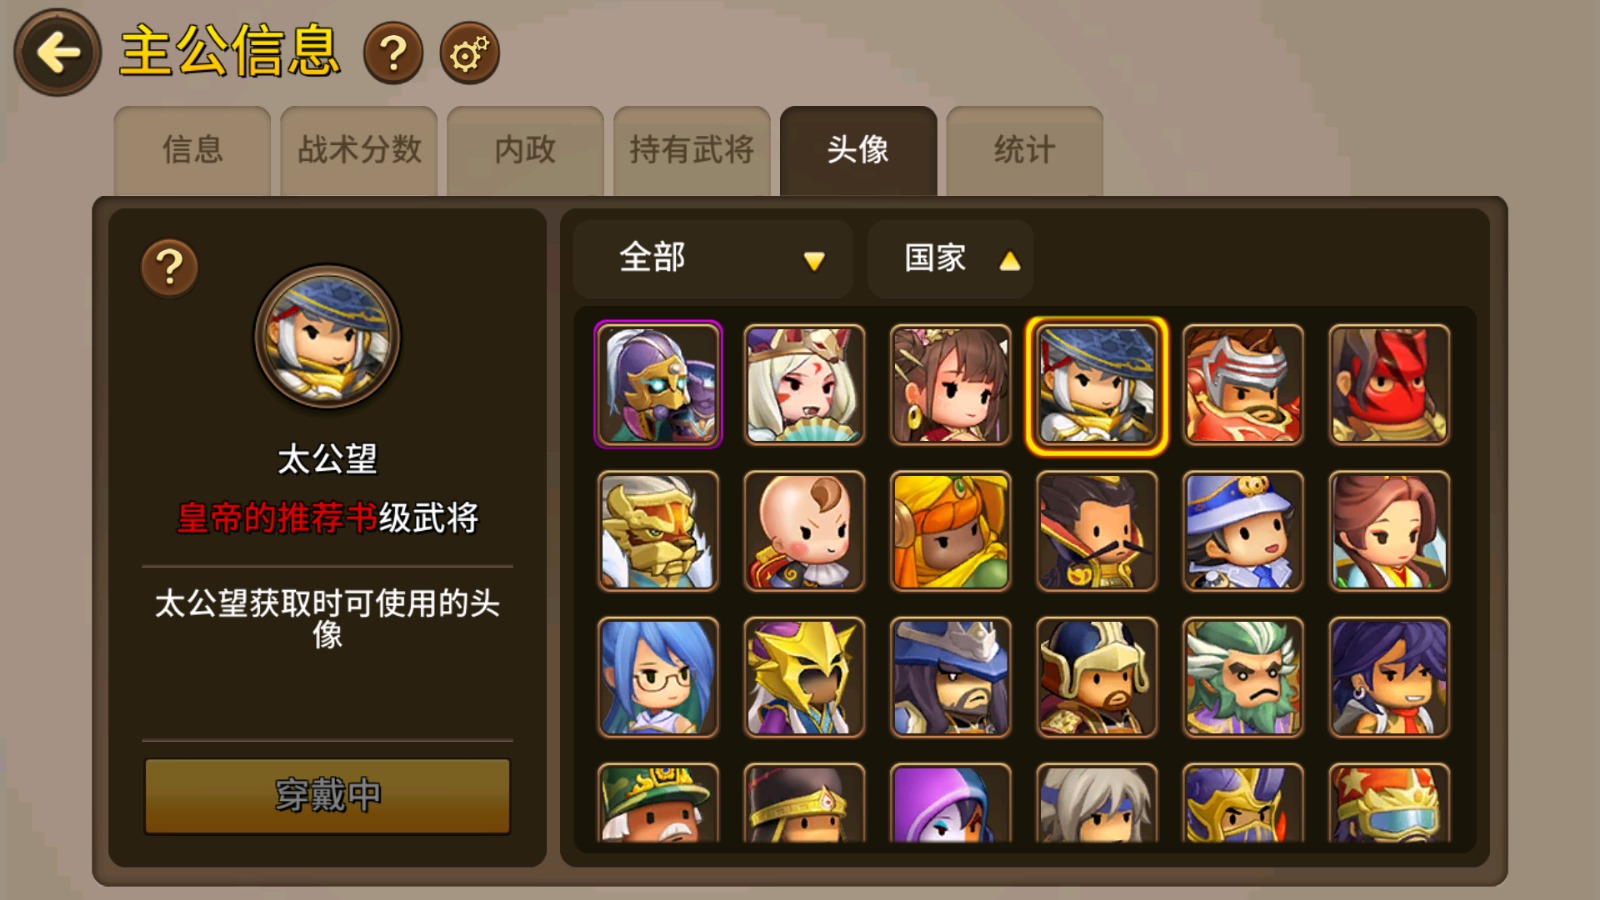The width and height of the screenshot is (1600, 900).
Task: Select the white-haired fox mask girl avatar
Action: click(x=804, y=384)
